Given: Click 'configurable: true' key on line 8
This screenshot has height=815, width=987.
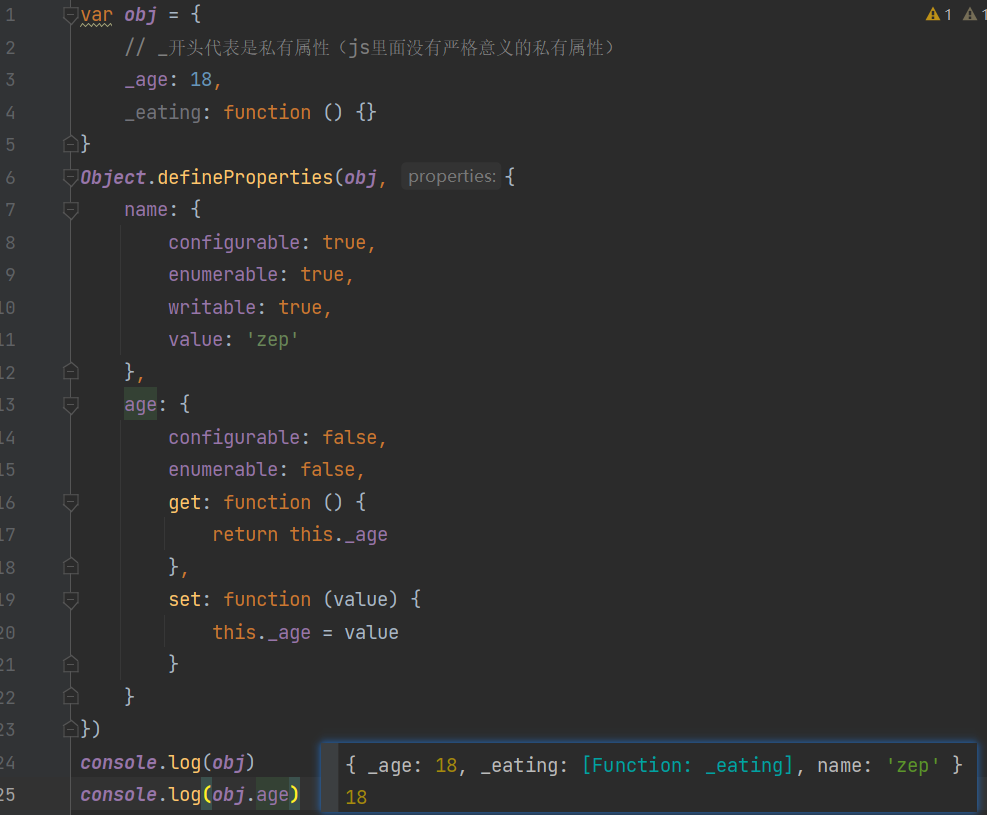Looking at the screenshot, I should tap(234, 242).
